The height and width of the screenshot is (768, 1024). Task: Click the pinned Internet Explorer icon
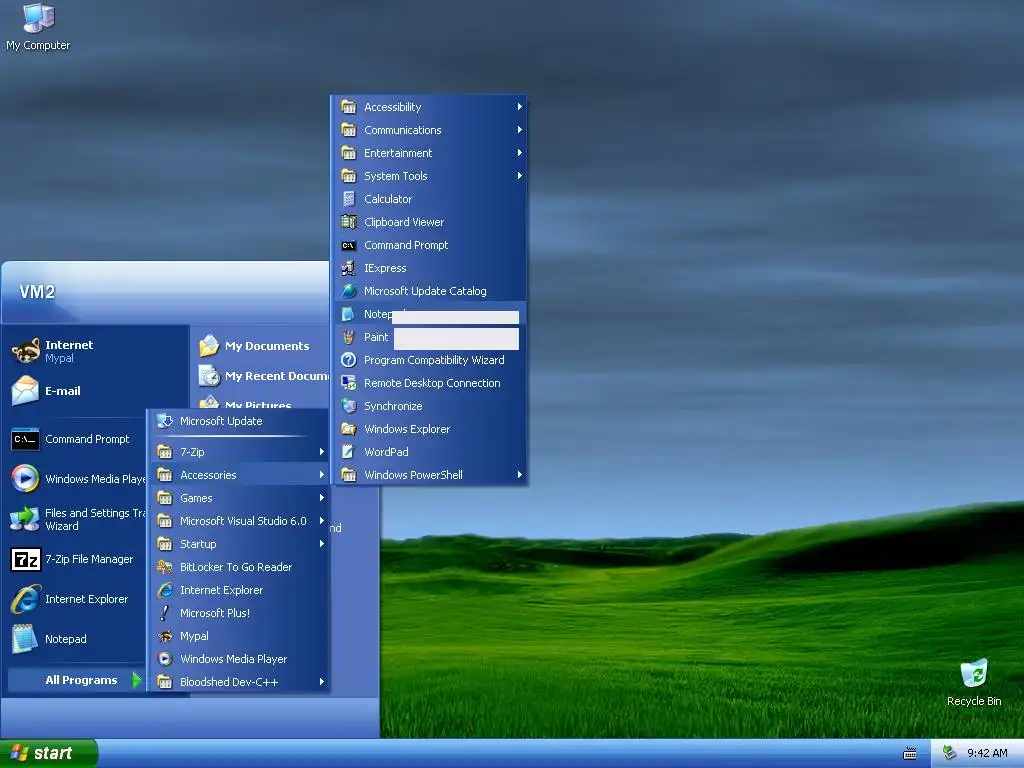click(25, 599)
